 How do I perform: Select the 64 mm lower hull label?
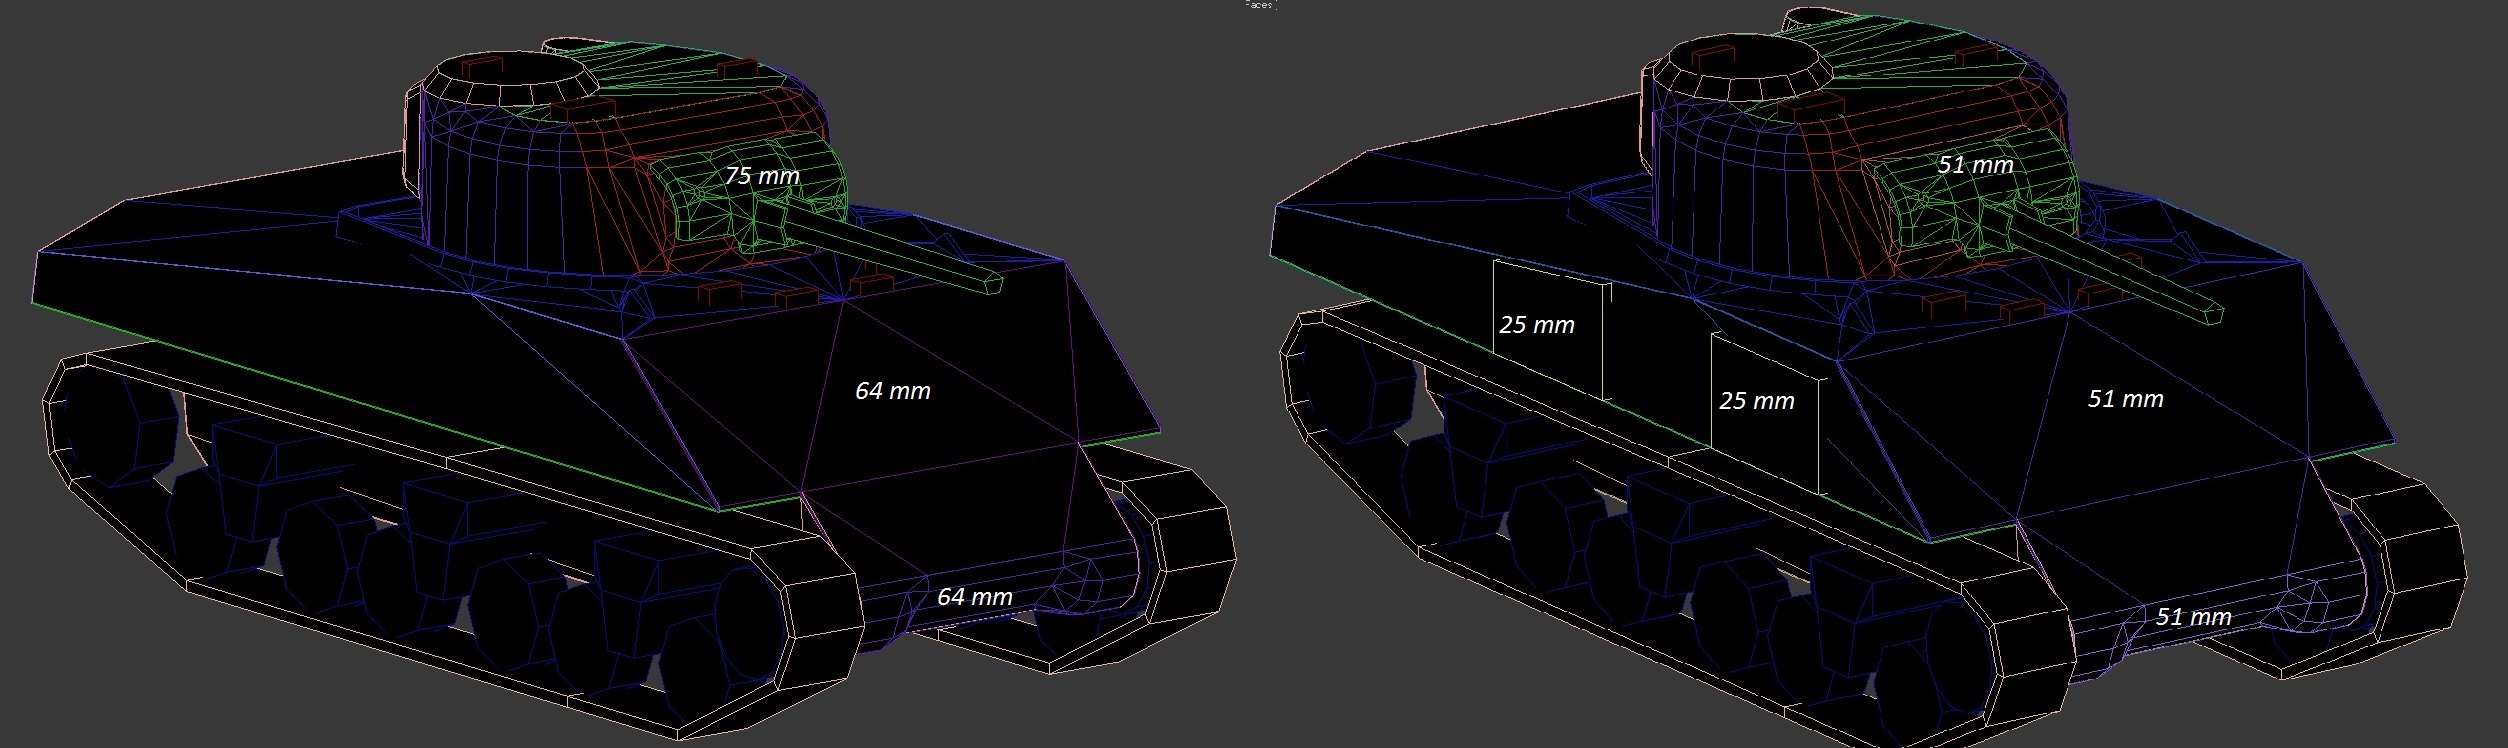[x=974, y=597]
